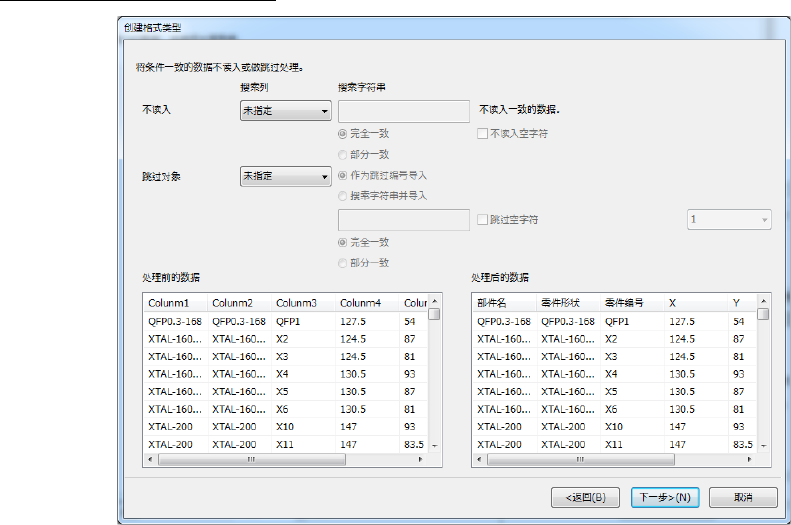Click Colunm3 header in 处理前的数据 table
Image resolution: width=791 pixels, height=525 pixels.
point(303,303)
